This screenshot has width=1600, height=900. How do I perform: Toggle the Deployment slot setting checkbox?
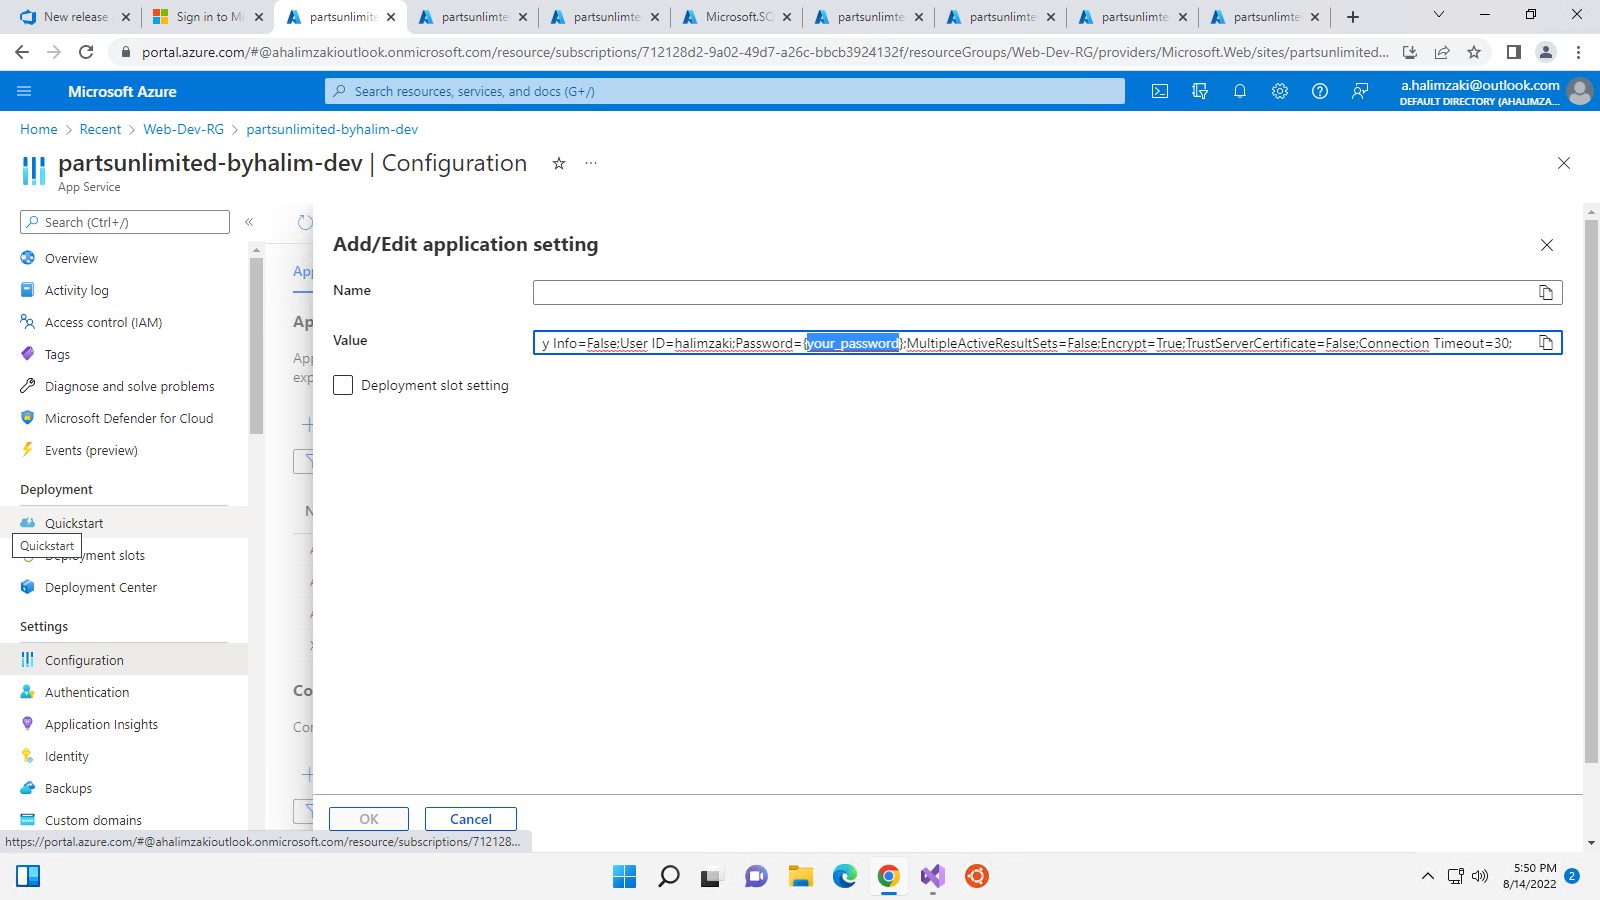(343, 385)
